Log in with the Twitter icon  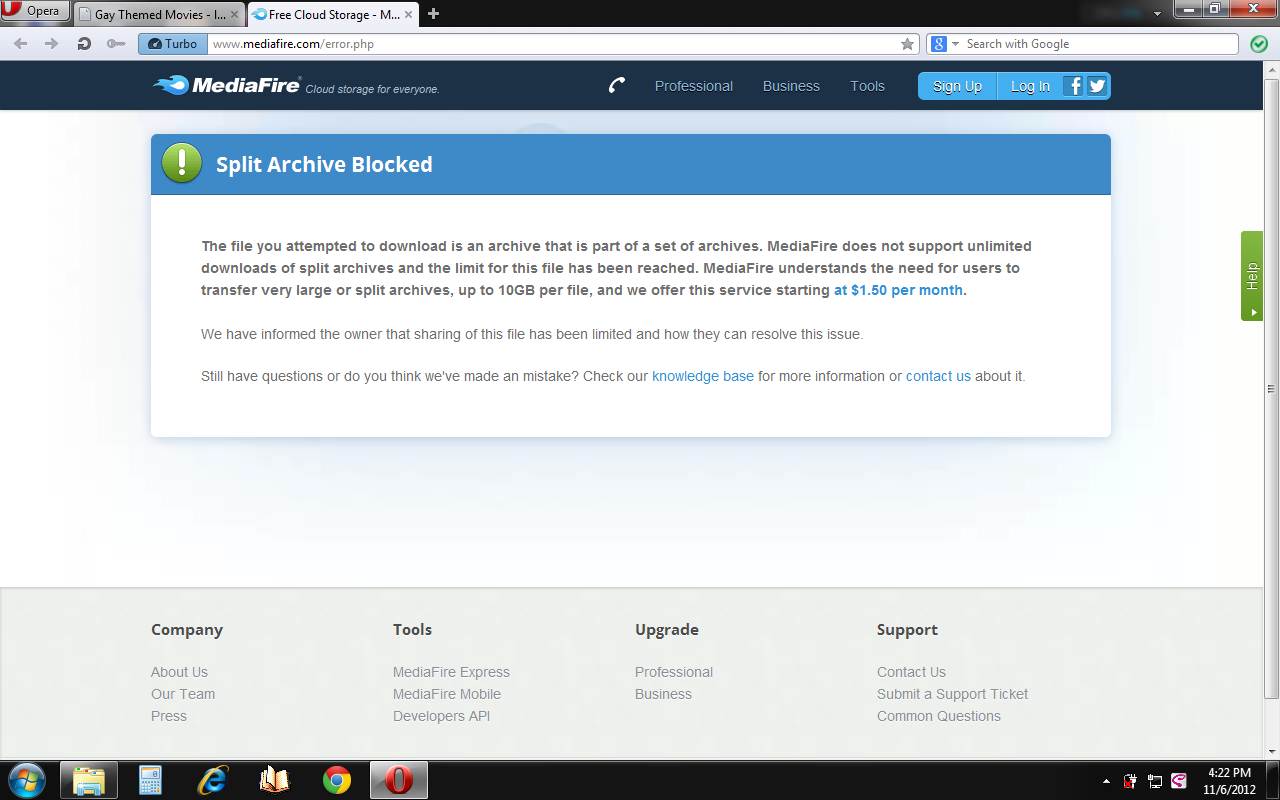[x=1097, y=86]
